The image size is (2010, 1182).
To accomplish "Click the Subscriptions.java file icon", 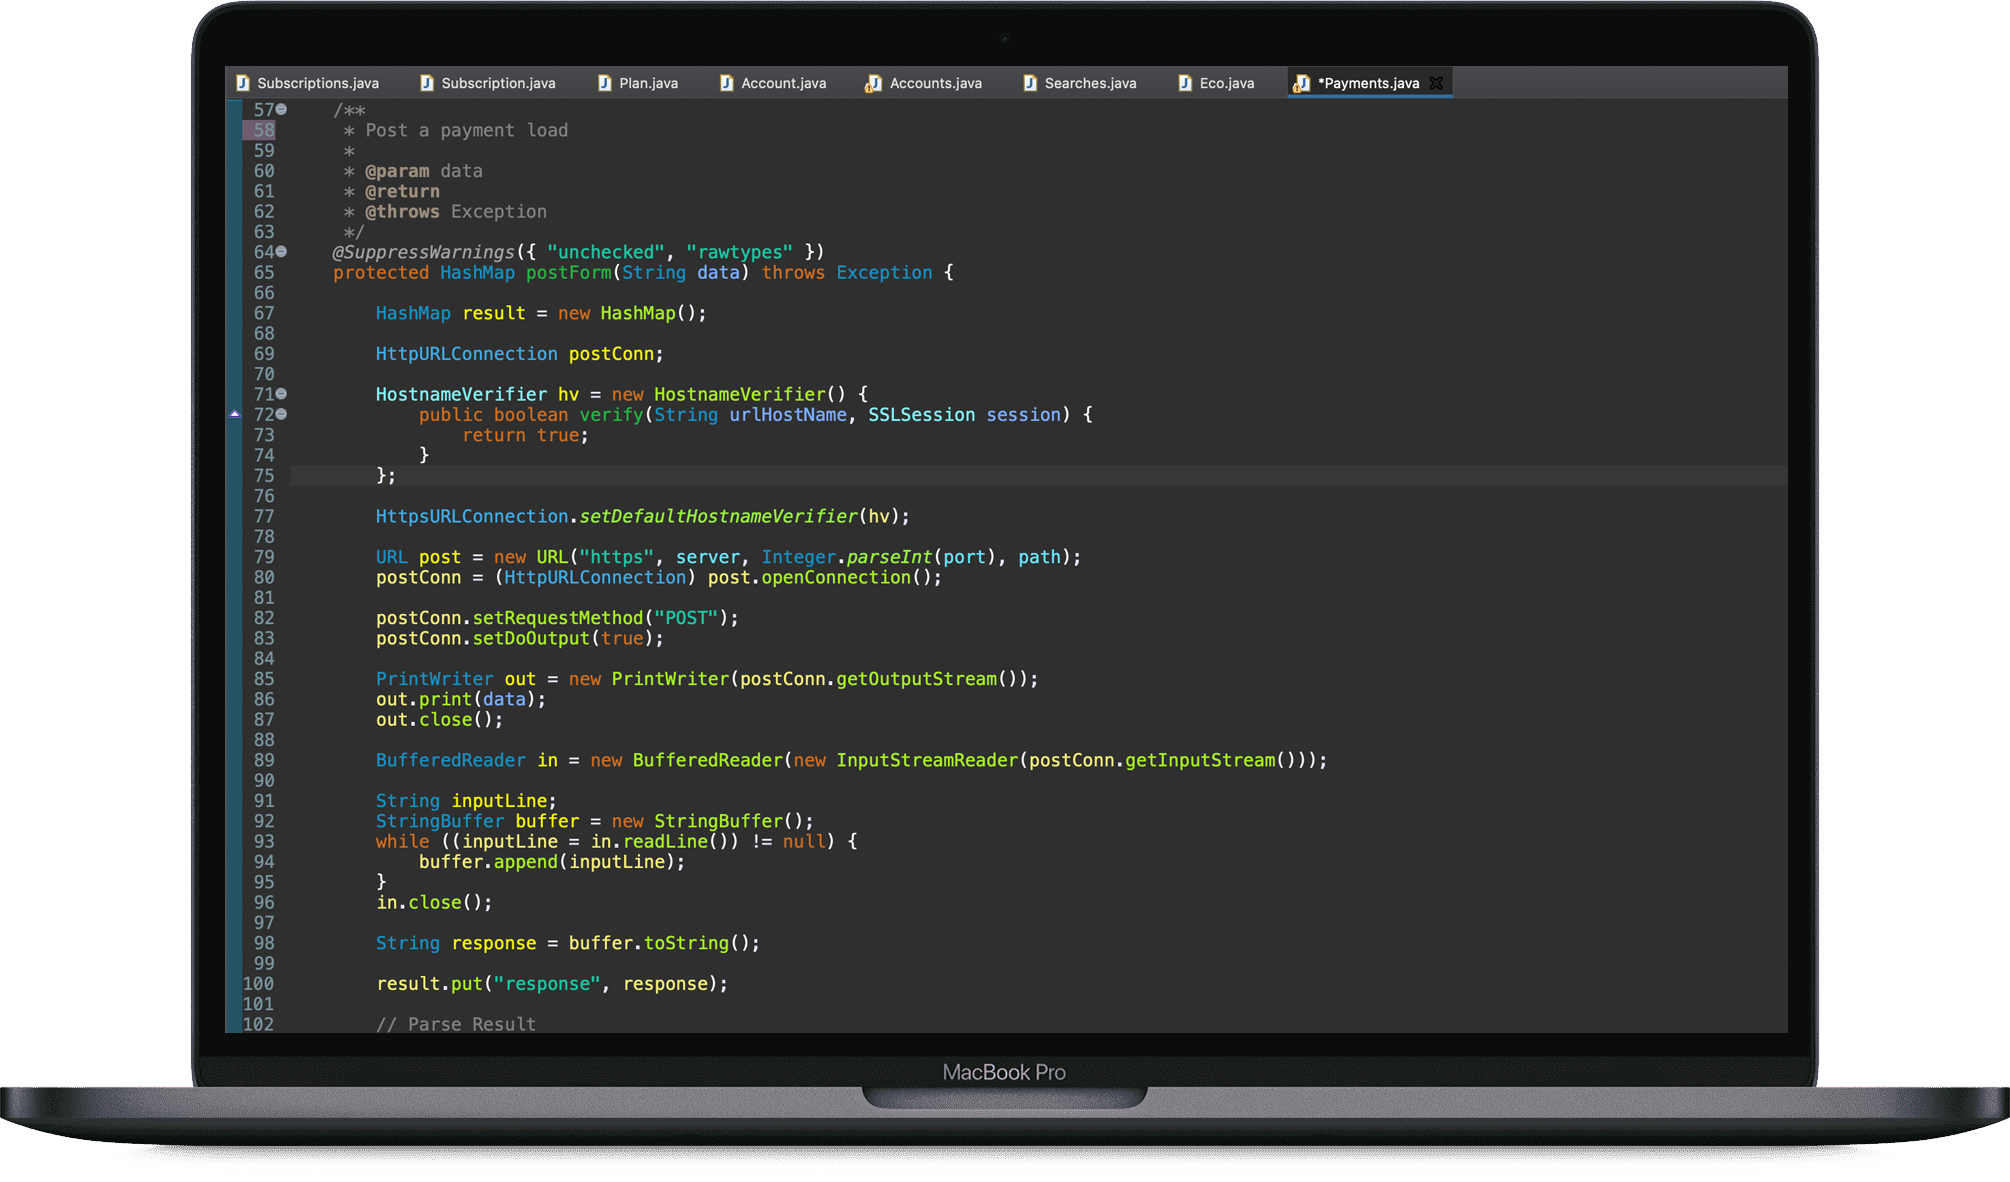I will (x=243, y=83).
